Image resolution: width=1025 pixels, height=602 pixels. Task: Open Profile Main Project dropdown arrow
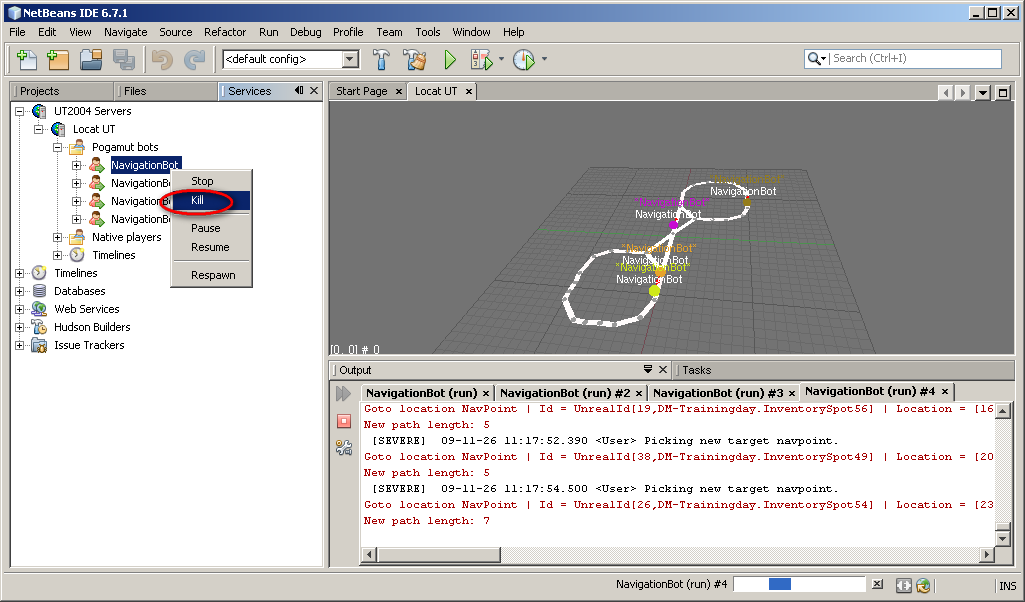tap(544, 59)
